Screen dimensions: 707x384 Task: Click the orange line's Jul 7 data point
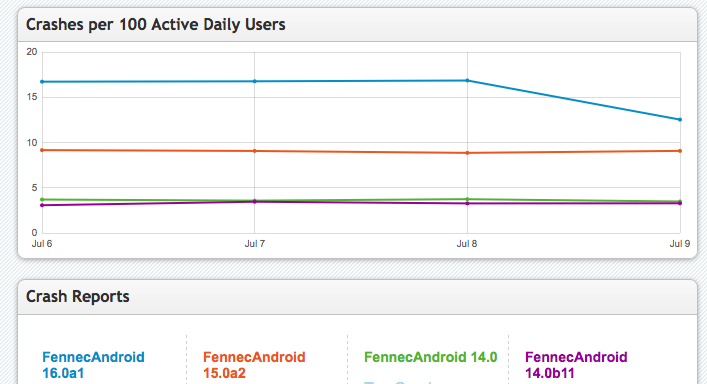pos(255,151)
